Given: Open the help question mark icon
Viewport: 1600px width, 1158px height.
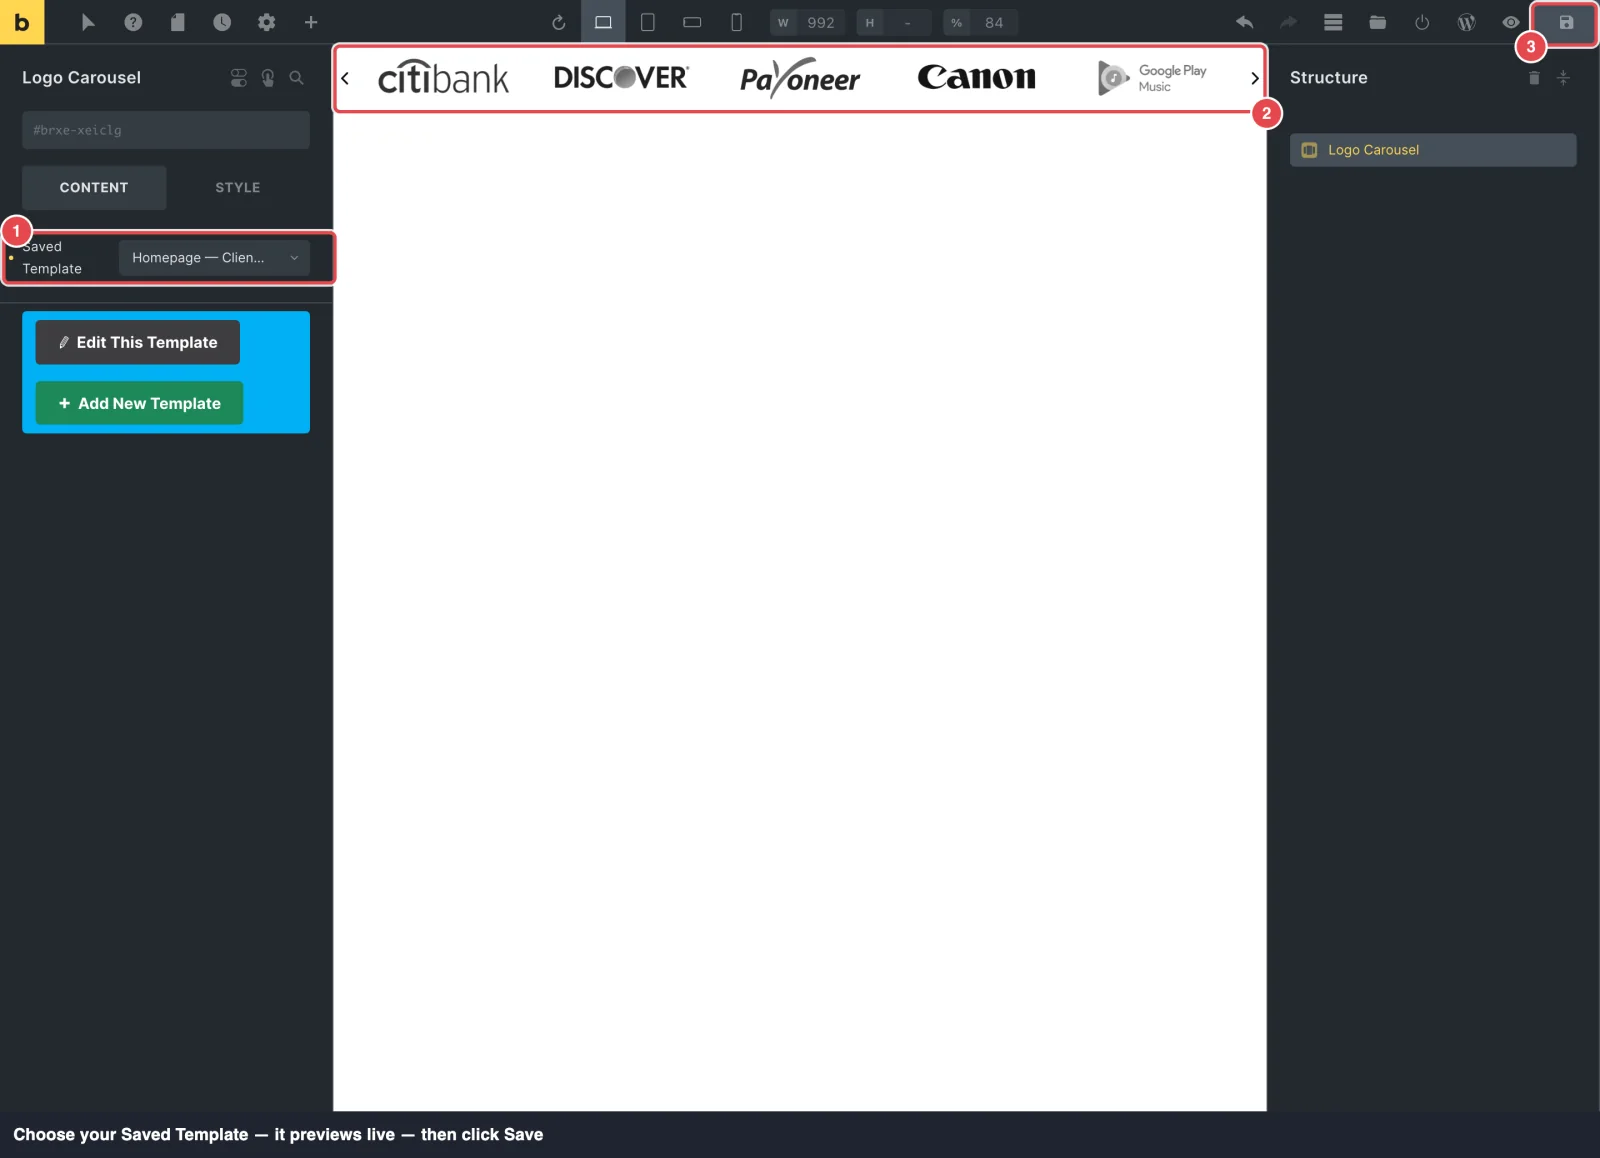Looking at the screenshot, I should pyautogui.click(x=133, y=22).
